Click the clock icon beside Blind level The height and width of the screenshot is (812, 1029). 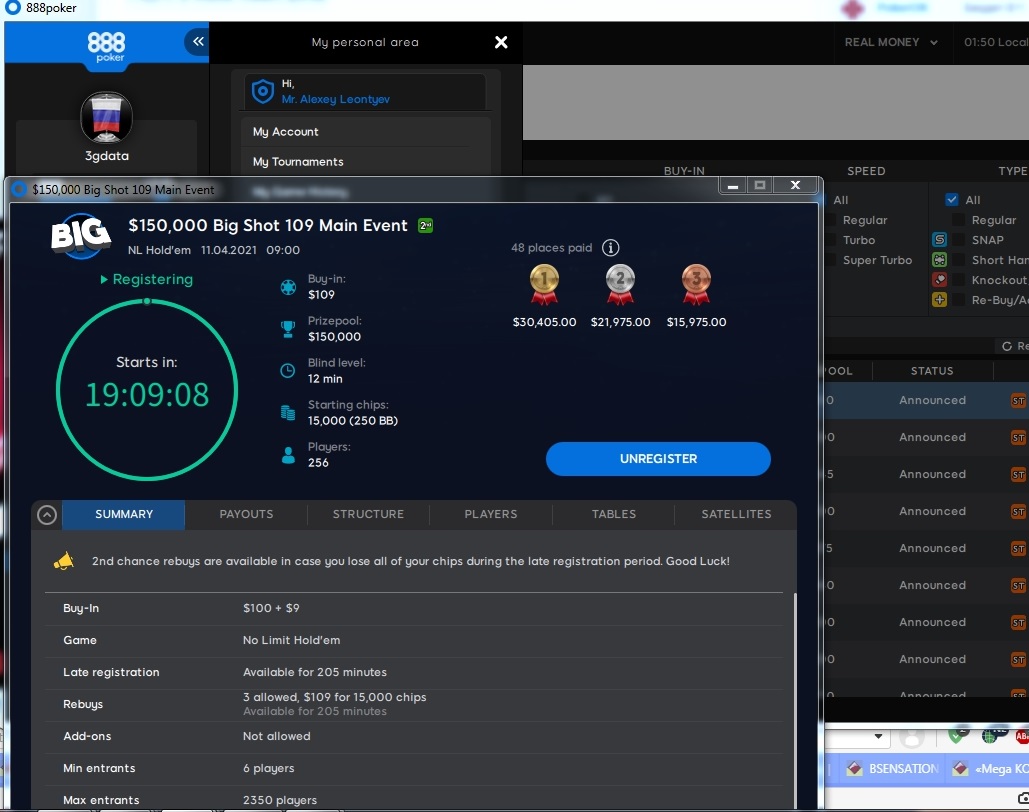click(x=288, y=371)
